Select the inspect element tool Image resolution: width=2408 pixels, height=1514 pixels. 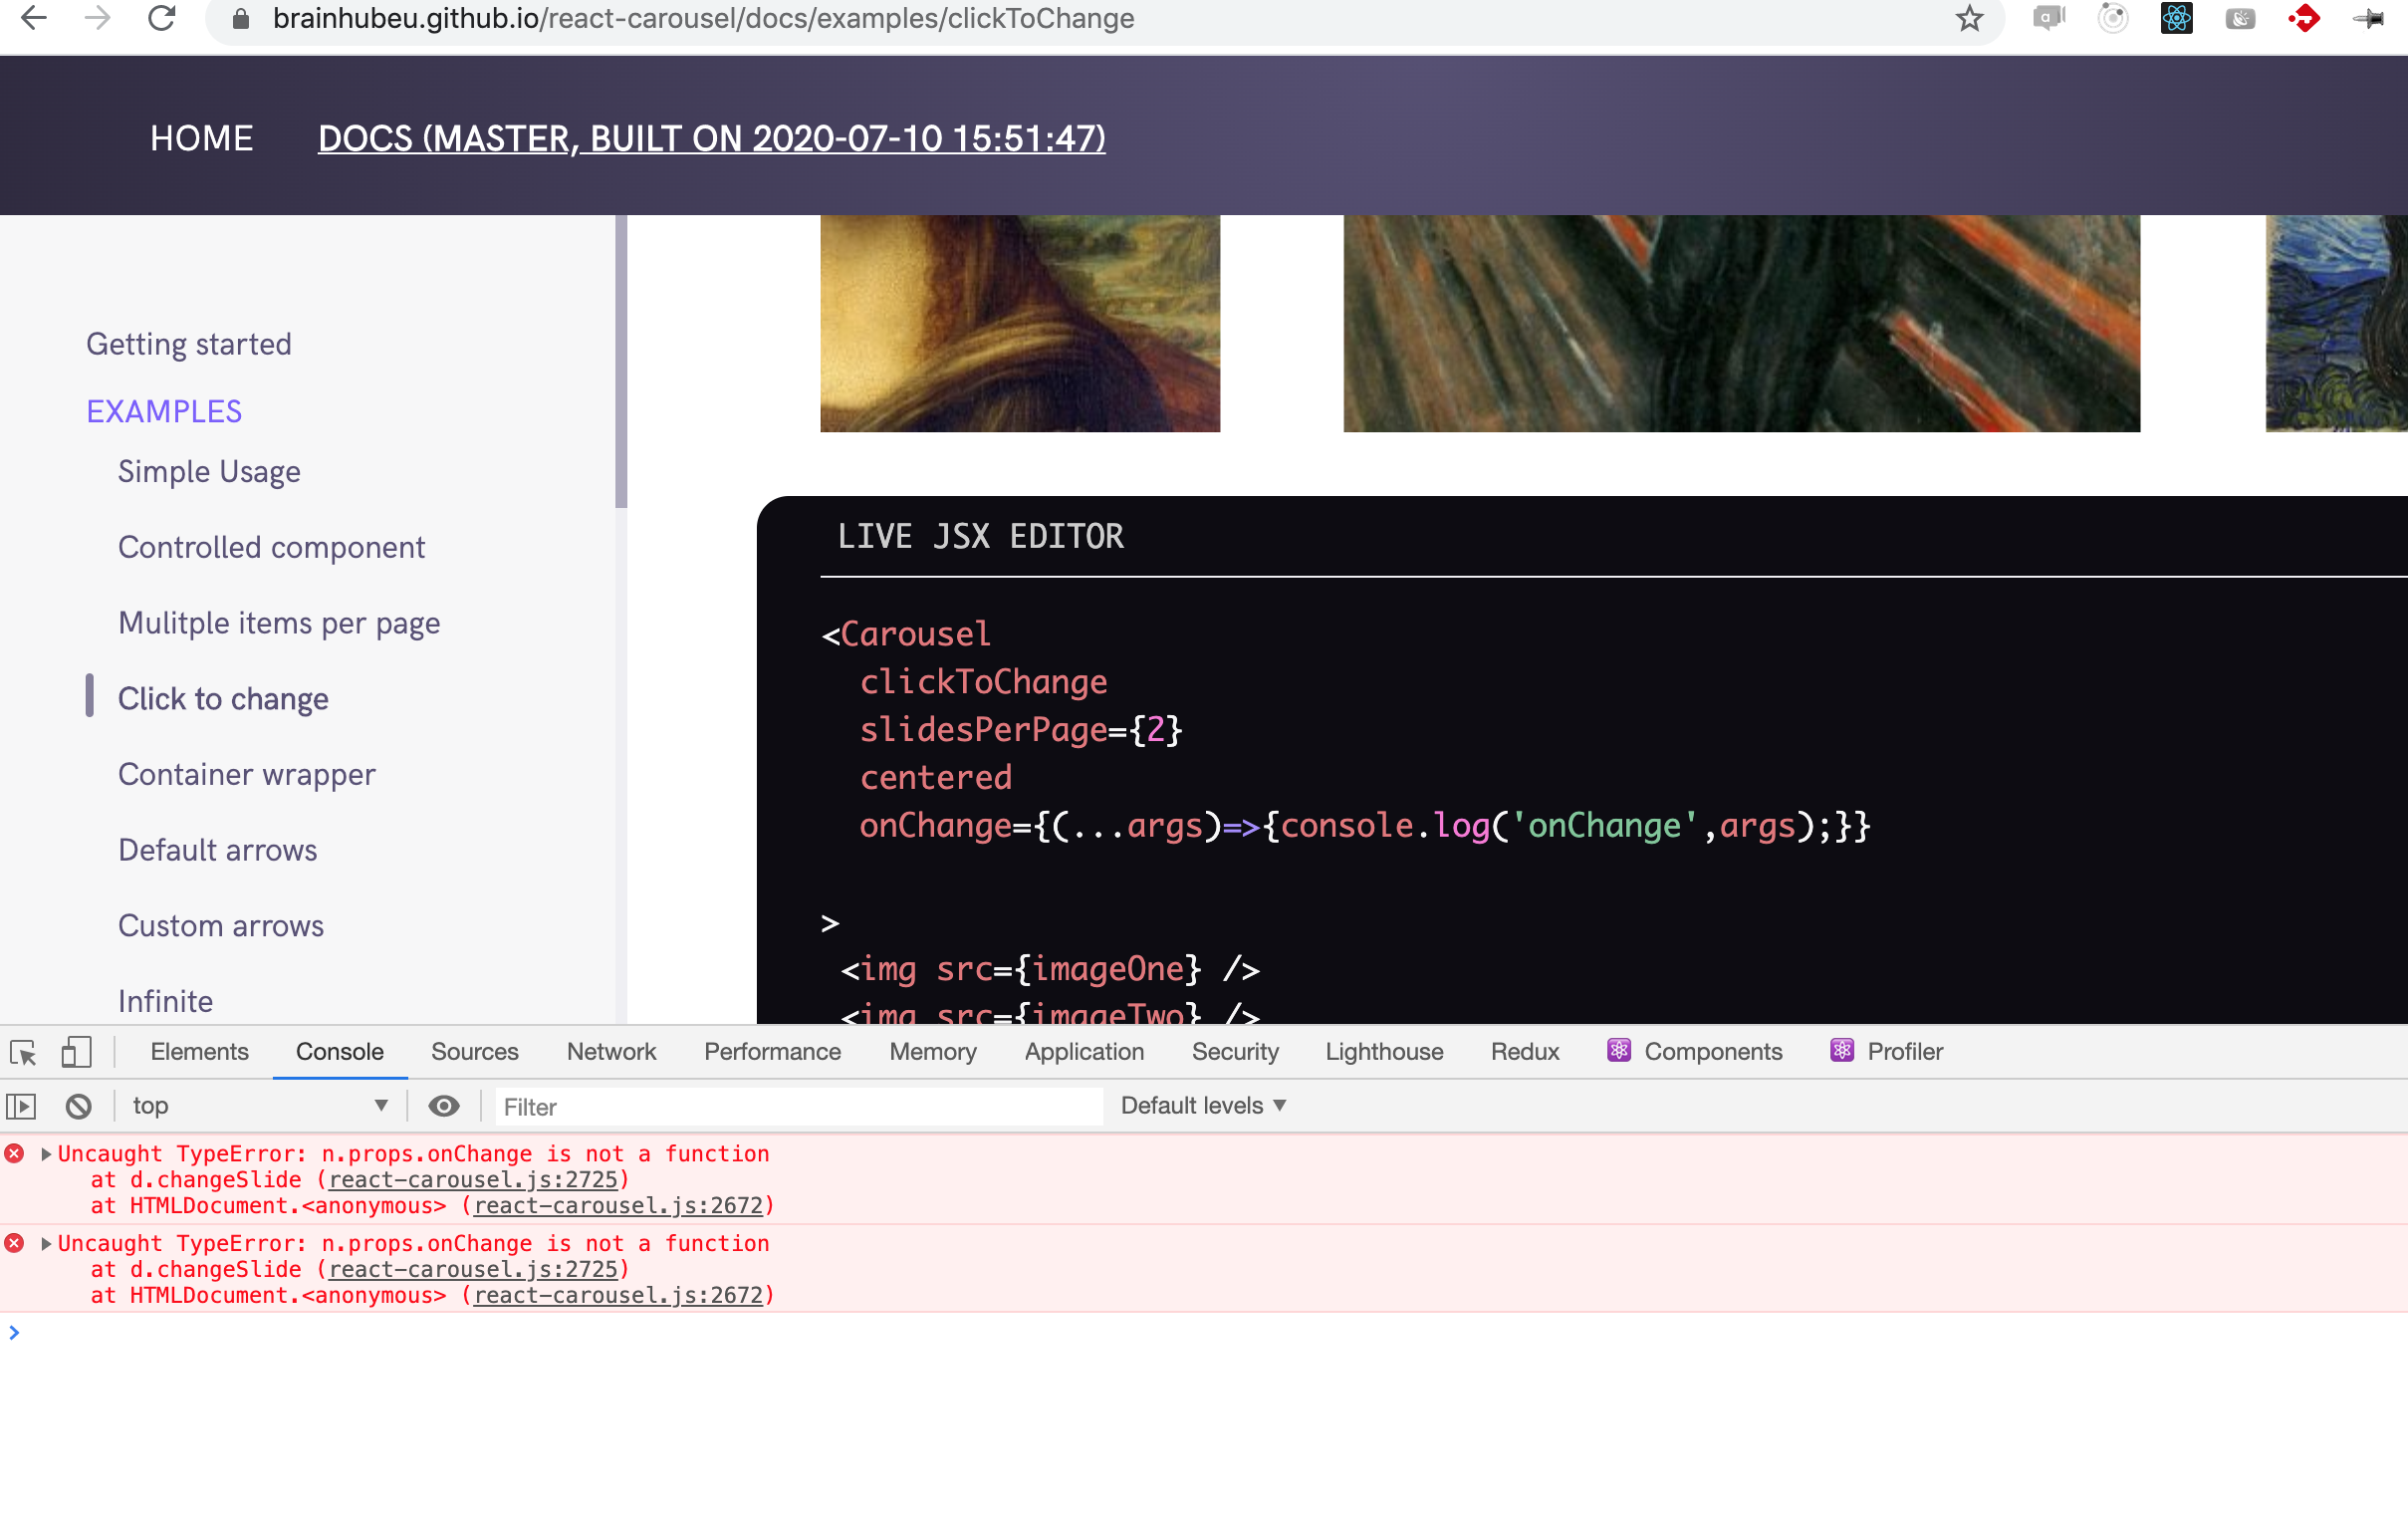pos(22,1052)
